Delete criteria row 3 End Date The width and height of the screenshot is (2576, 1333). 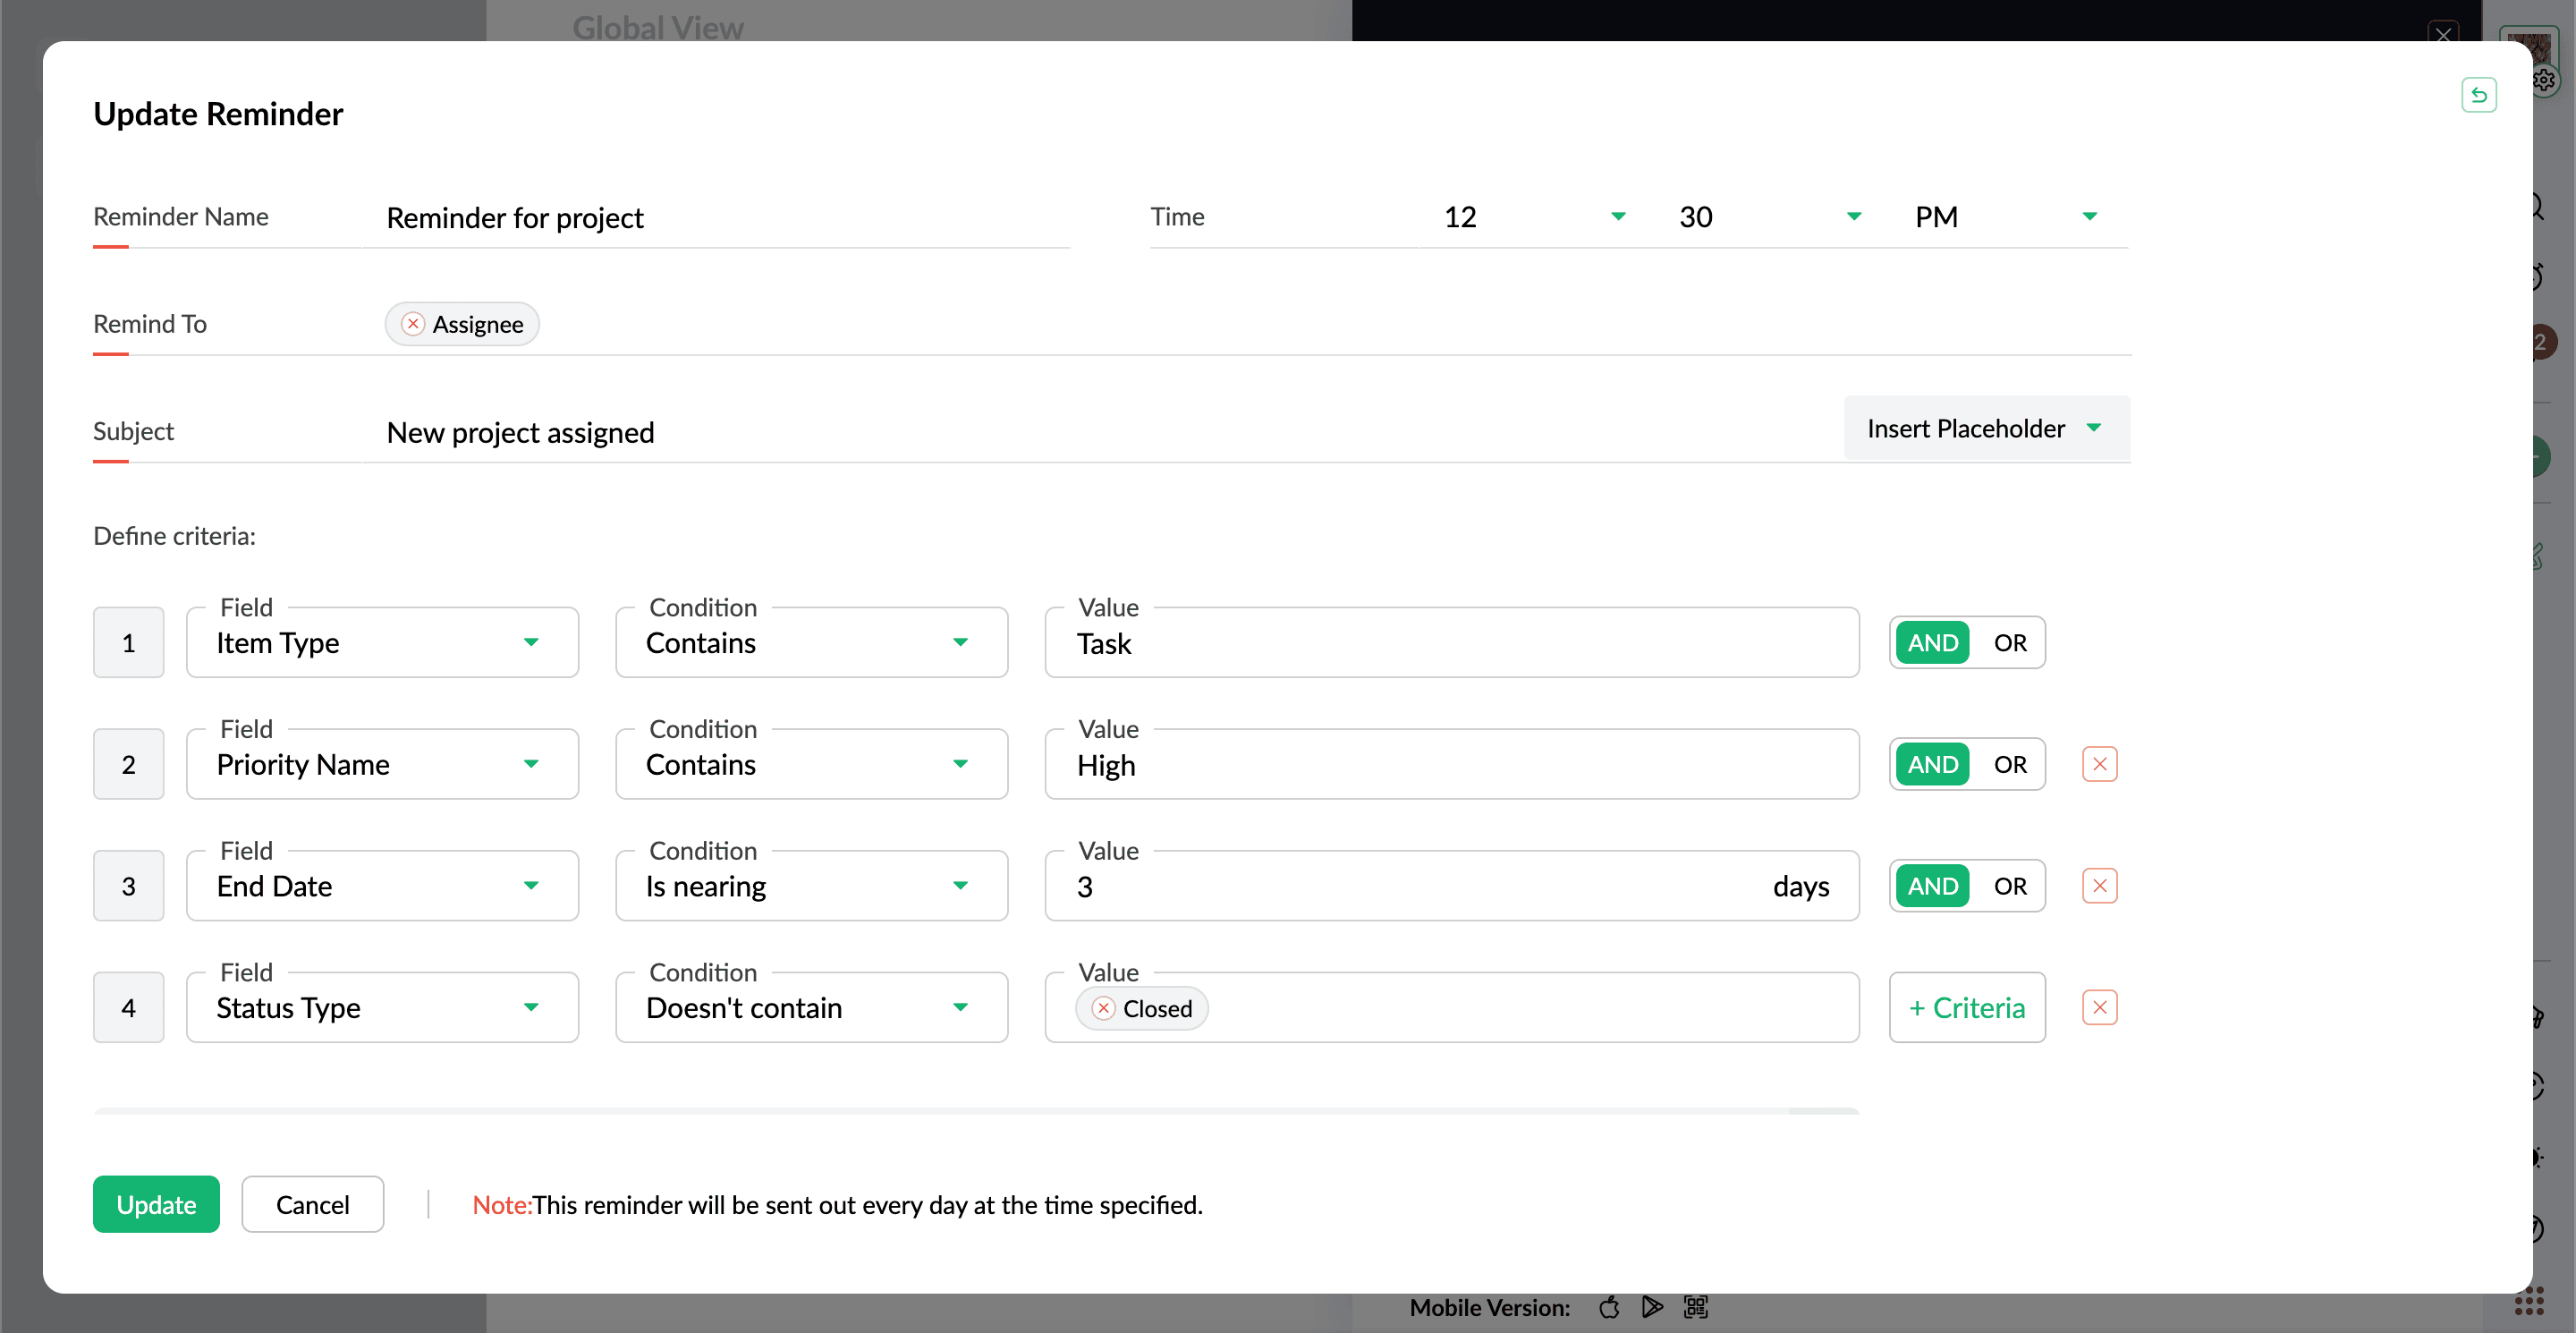click(x=2099, y=886)
